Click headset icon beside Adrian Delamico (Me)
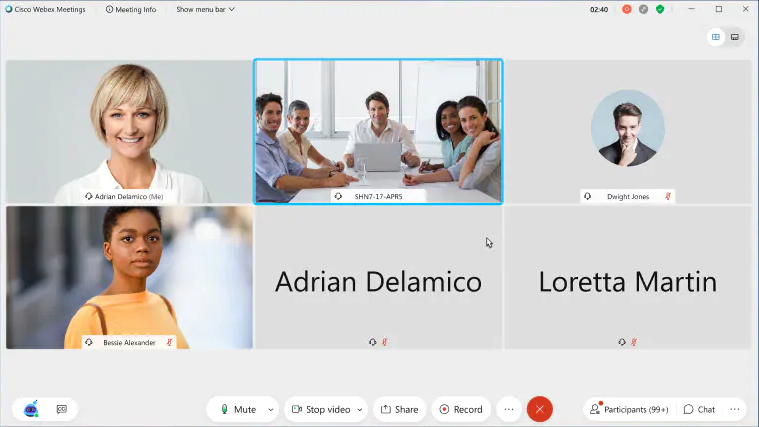The image size is (759, 427). click(89, 196)
